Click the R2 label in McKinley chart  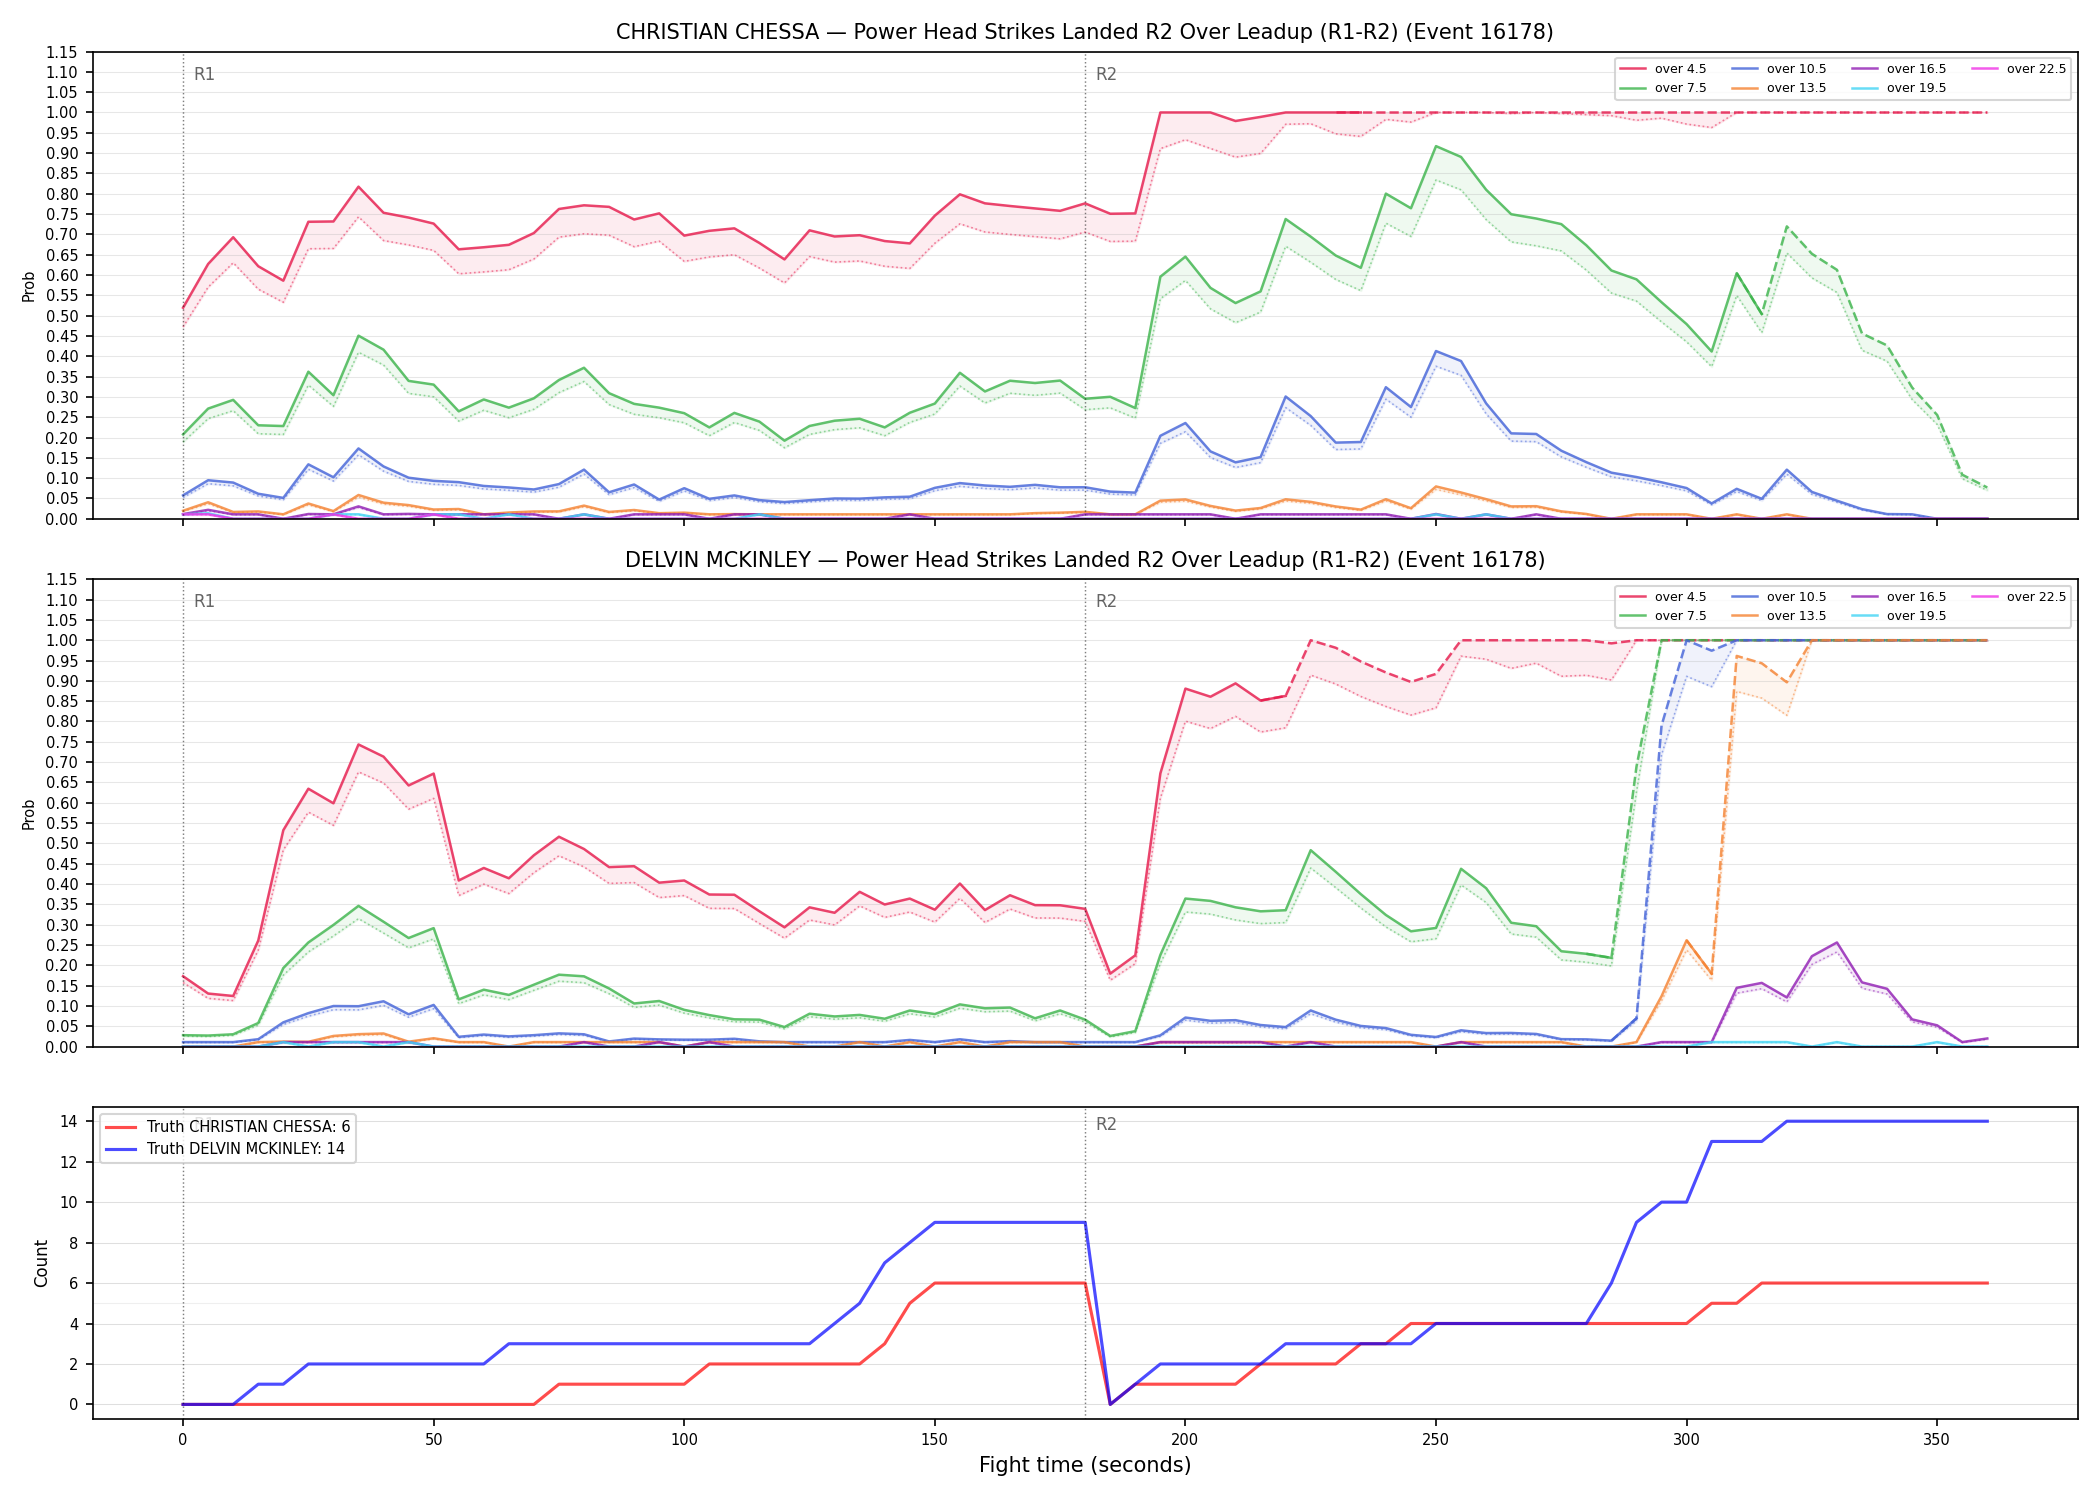[x=1106, y=601]
